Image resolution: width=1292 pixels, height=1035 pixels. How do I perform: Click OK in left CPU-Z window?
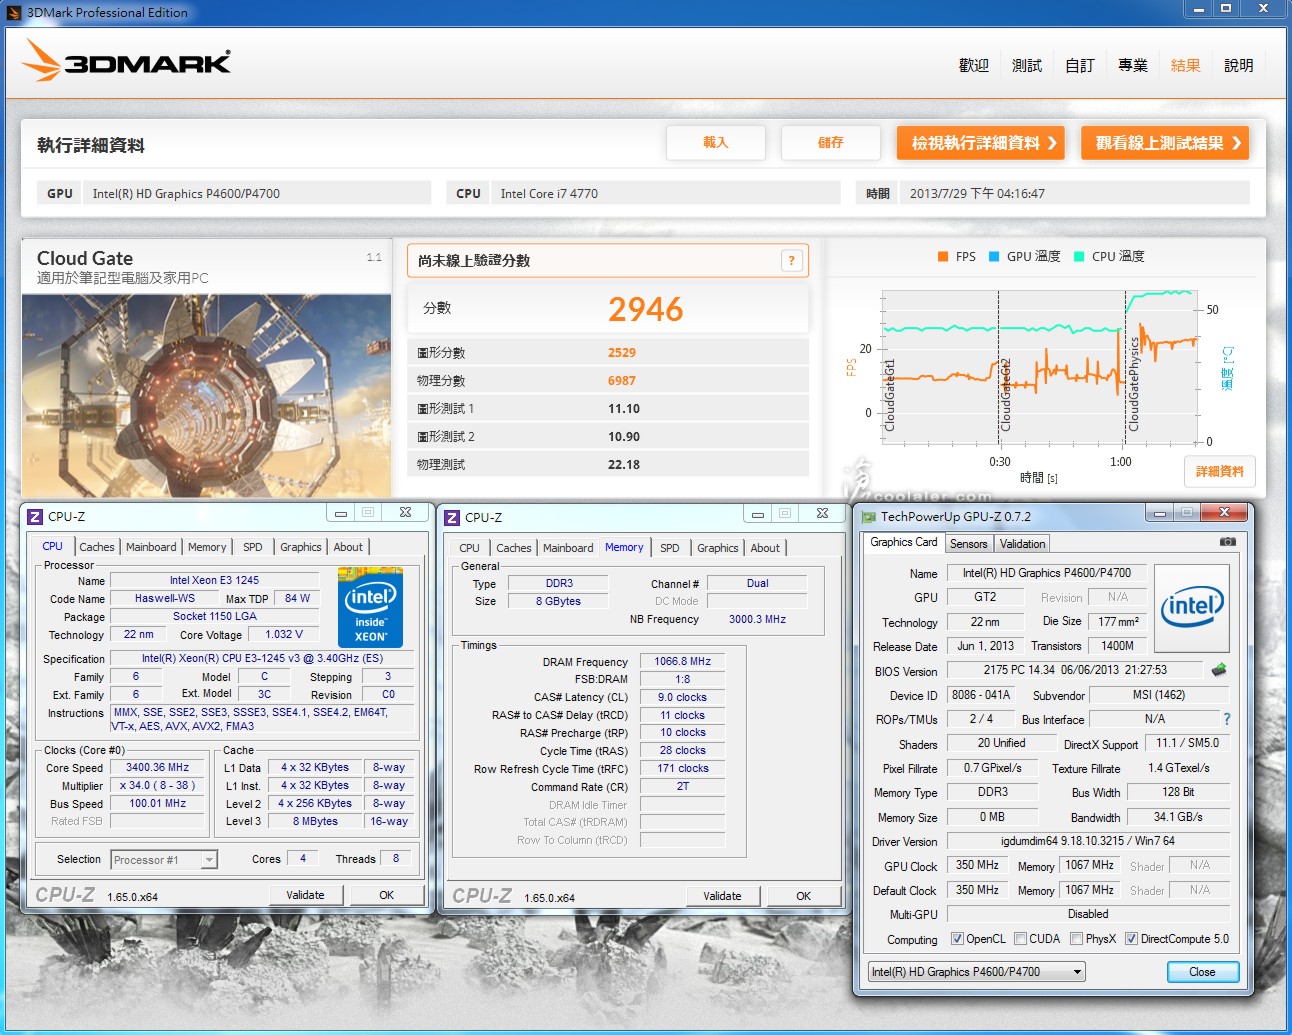point(386,895)
